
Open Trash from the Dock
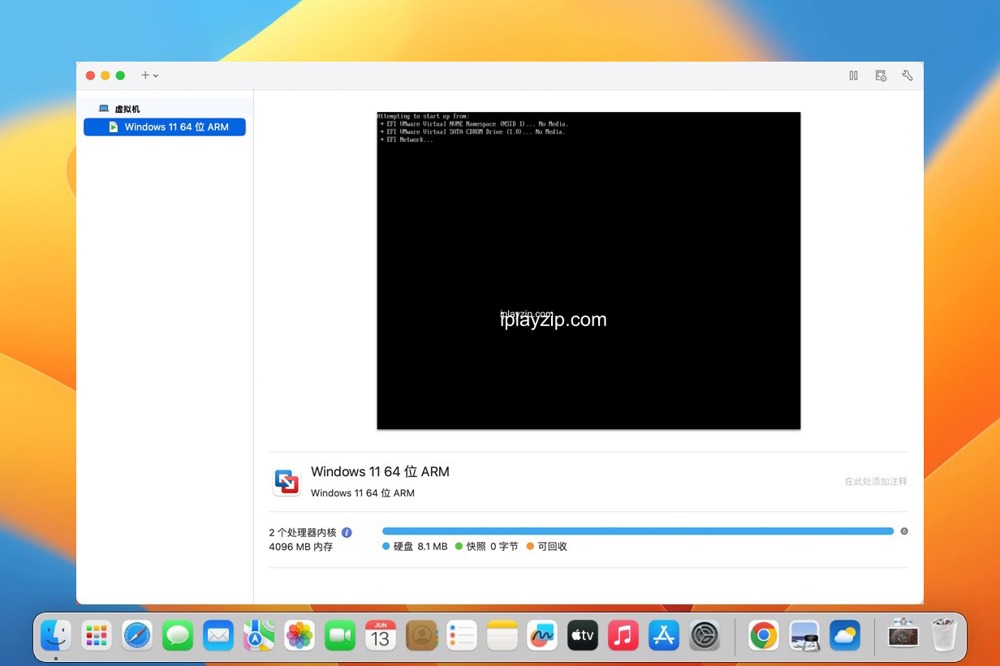tap(944, 635)
